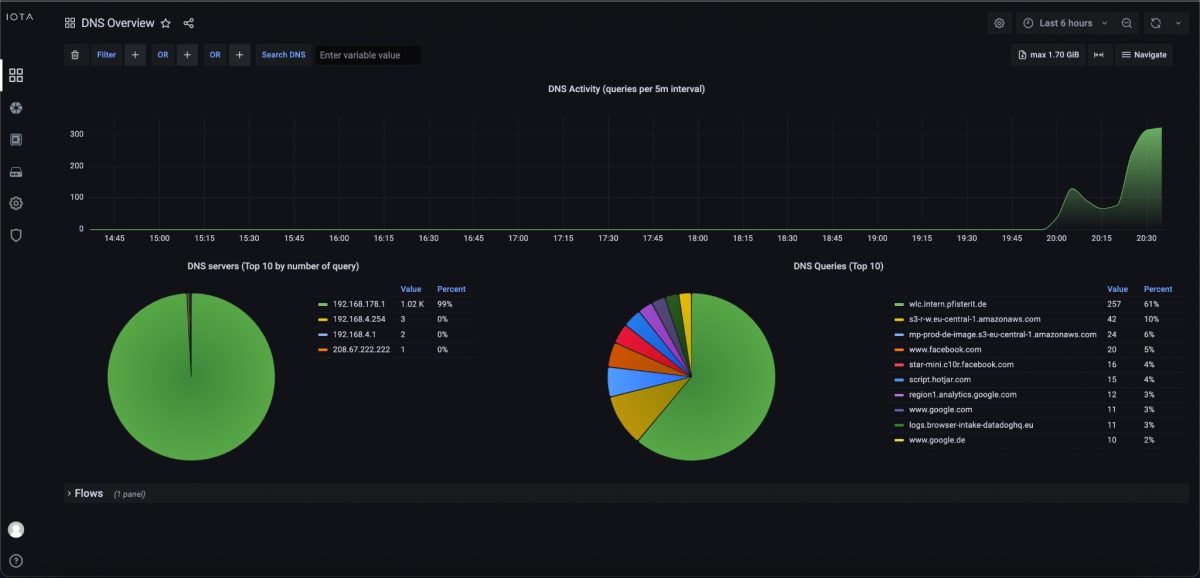1200x578 pixels.
Task: Open the Navigate menu
Action: click(1143, 55)
